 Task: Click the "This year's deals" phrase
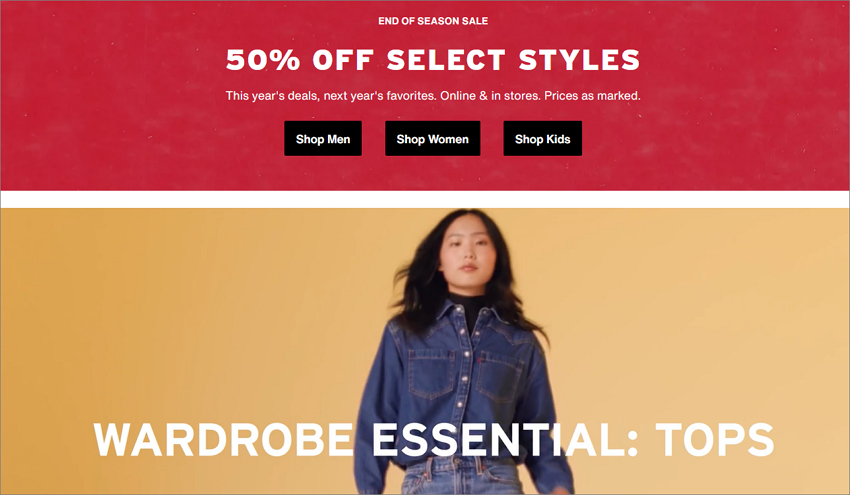[272, 96]
